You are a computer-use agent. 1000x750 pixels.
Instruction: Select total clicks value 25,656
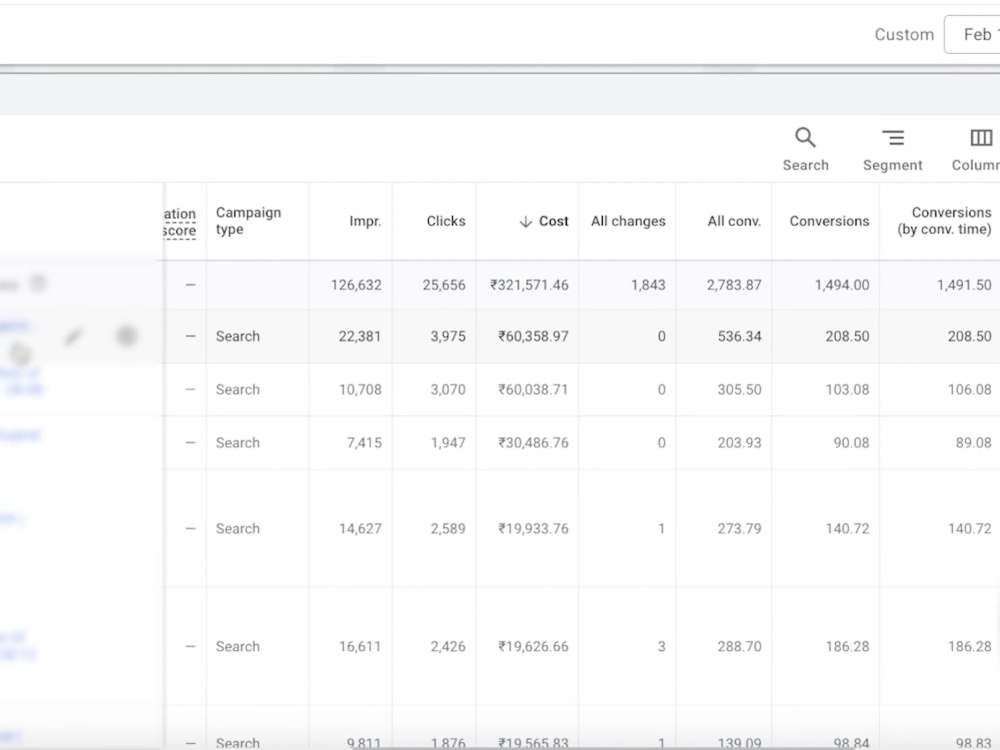[444, 285]
